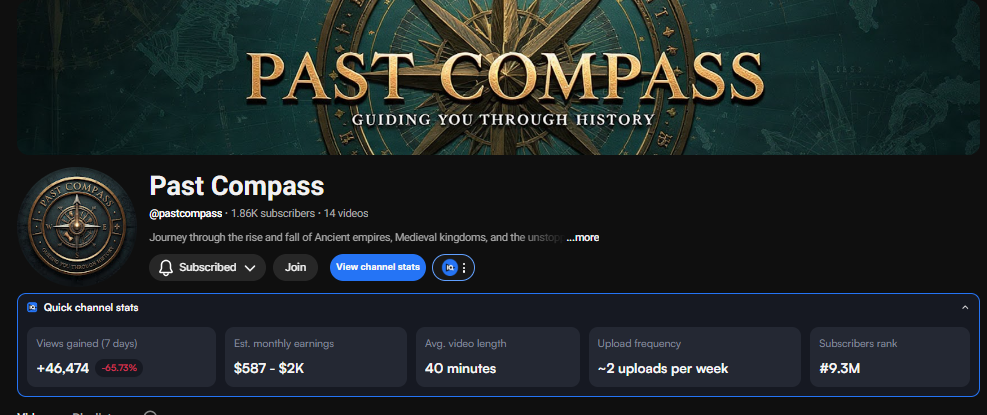This screenshot has height=415, width=987.
Task: Click the Past Compass channel avatar
Action: point(77,226)
